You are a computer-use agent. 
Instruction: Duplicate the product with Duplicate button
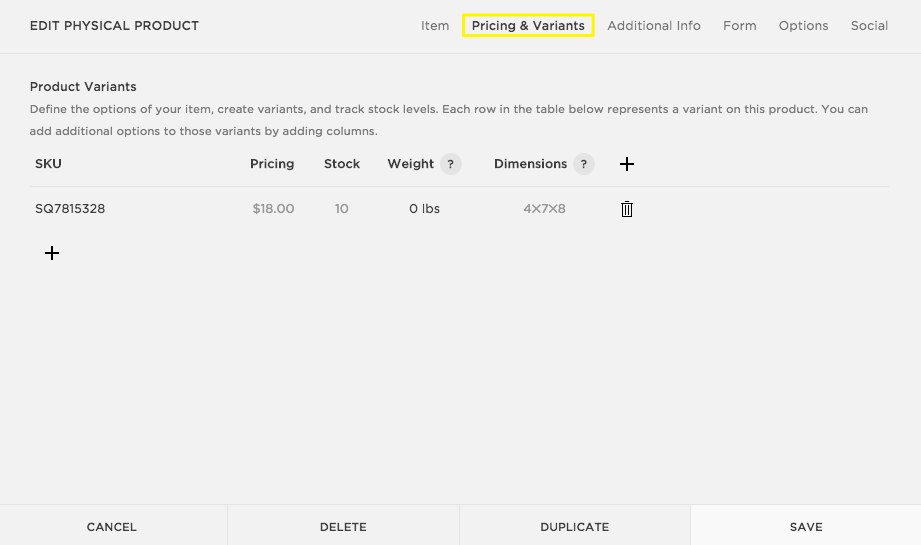coord(574,526)
